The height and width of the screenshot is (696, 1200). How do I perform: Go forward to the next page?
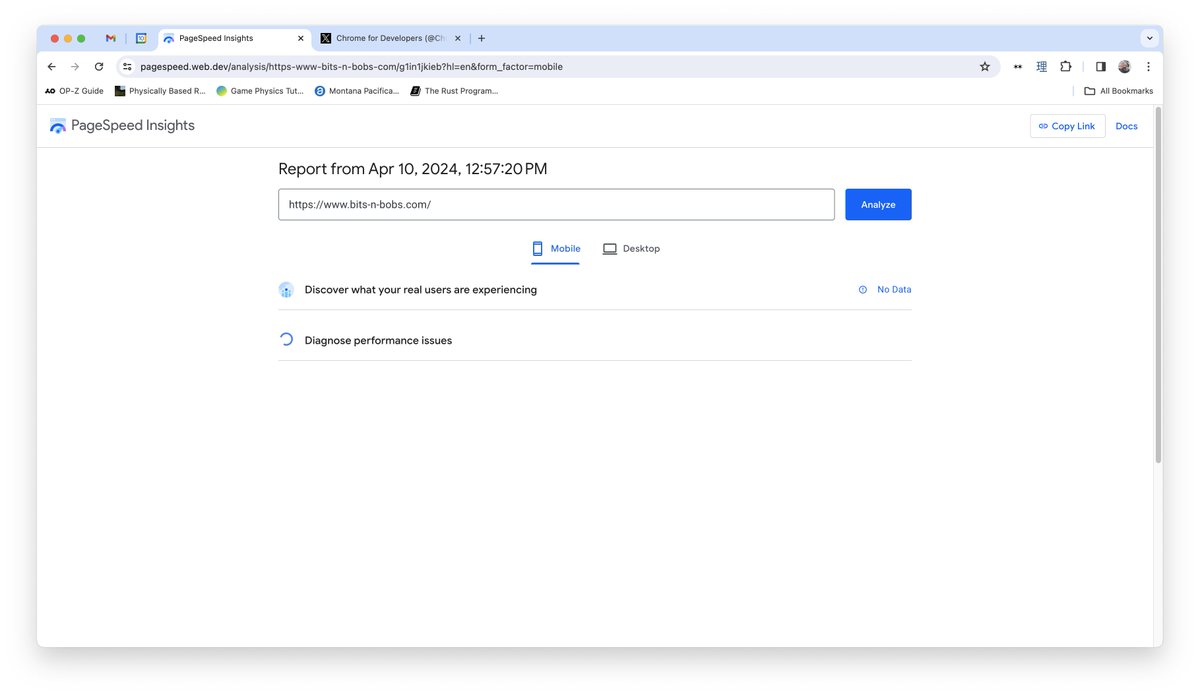coord(75,67)
